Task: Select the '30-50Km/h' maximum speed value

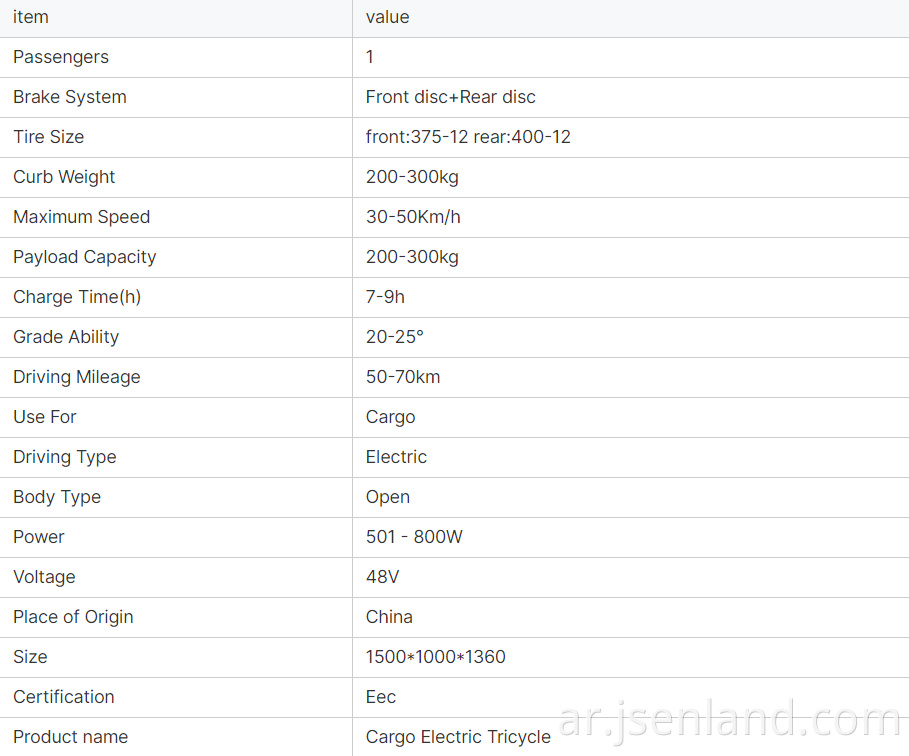Action: coord(413,217)
